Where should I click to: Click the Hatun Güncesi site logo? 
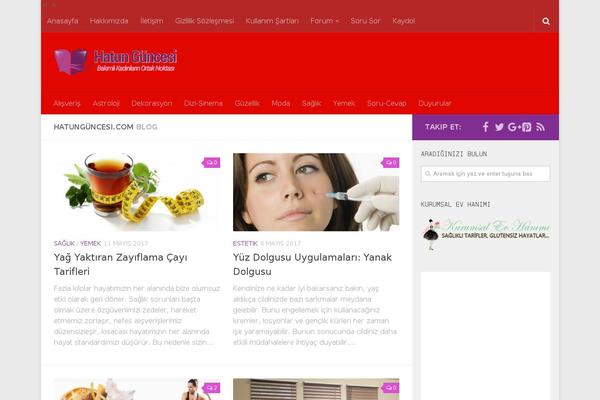115,61
